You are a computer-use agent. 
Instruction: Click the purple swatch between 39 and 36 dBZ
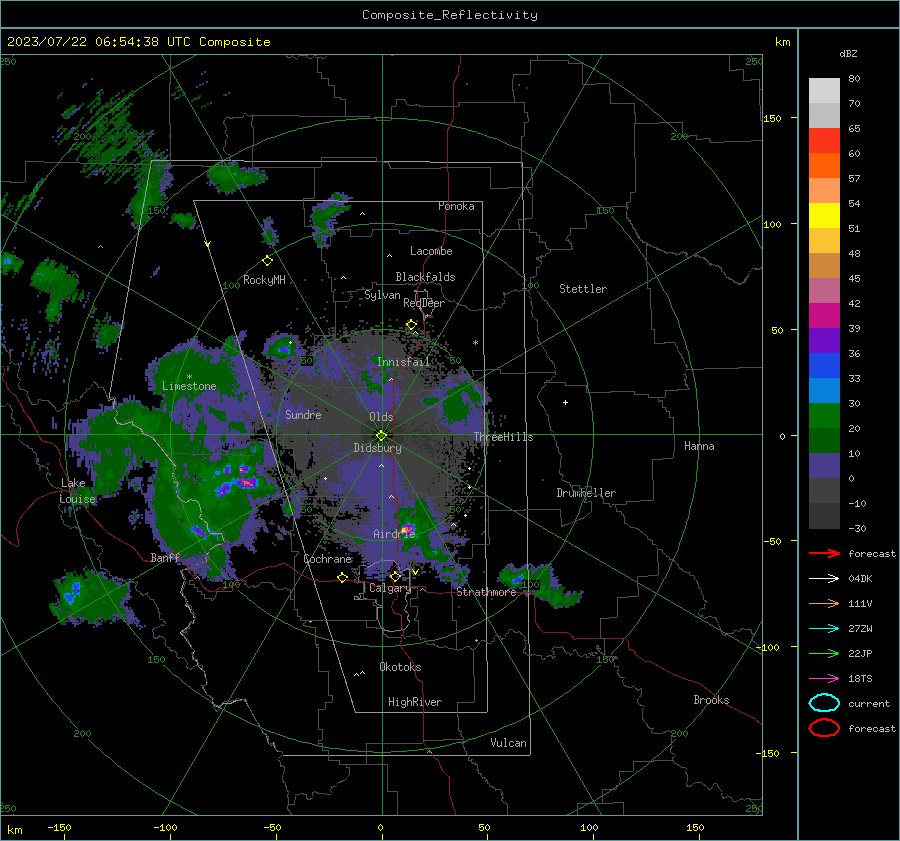(824, 340)
